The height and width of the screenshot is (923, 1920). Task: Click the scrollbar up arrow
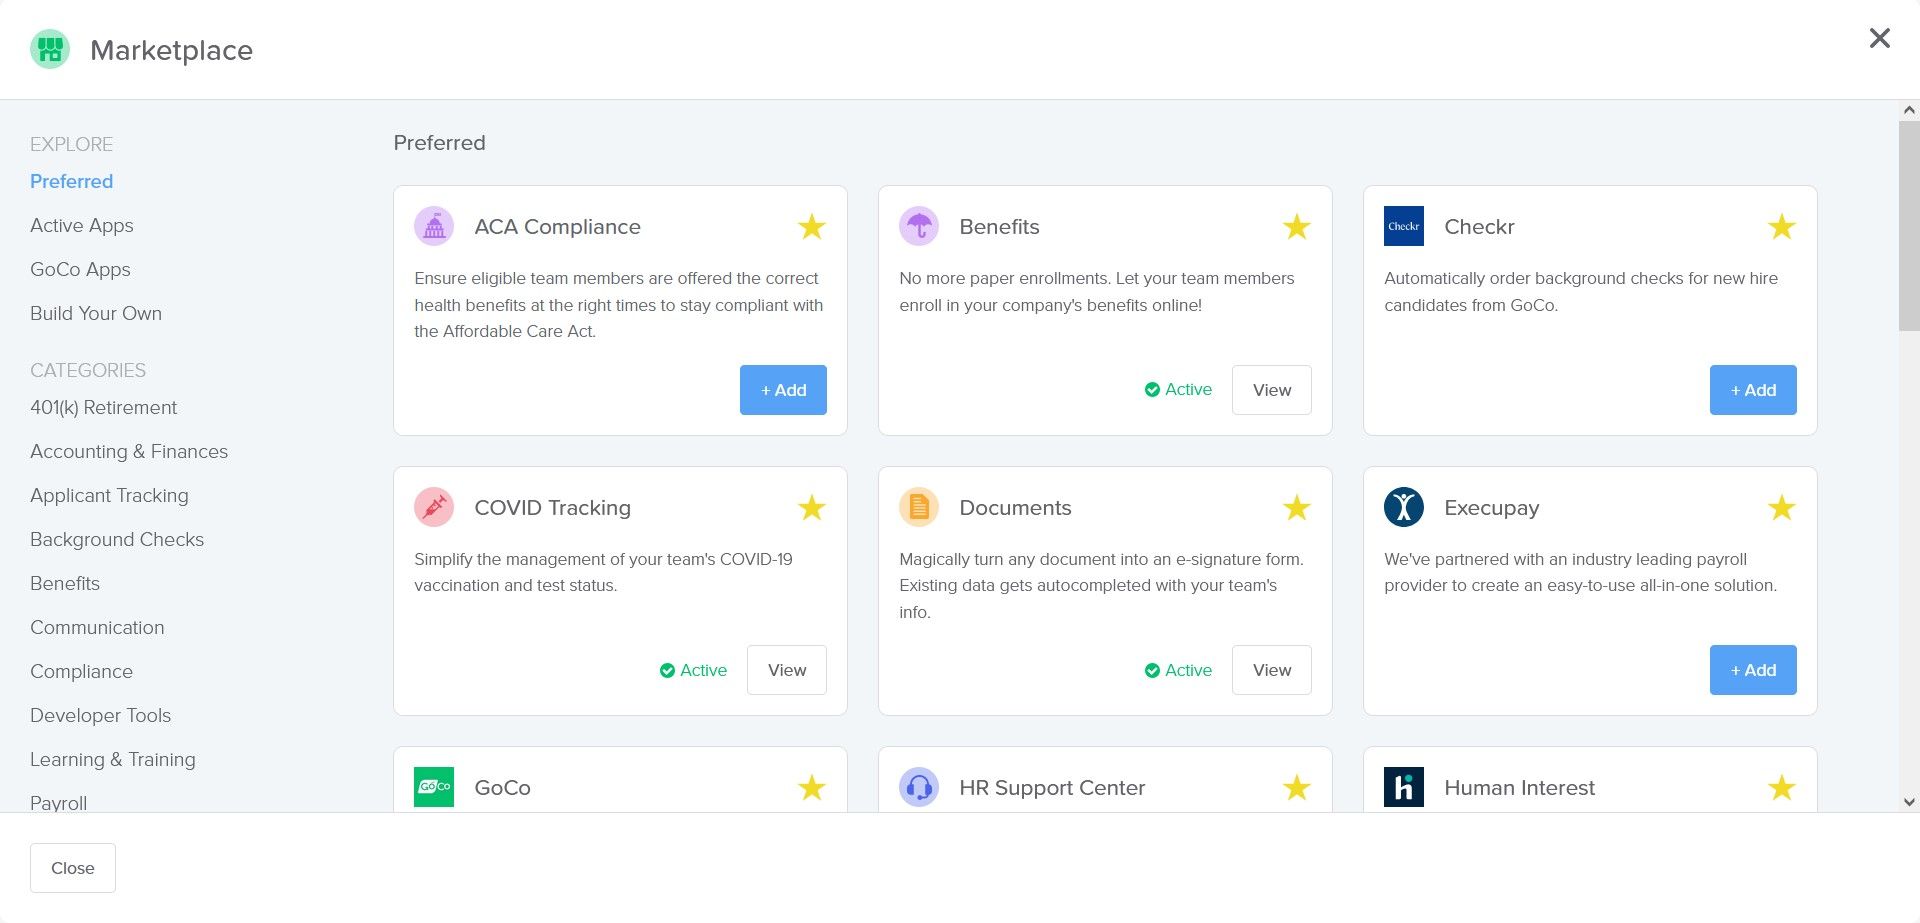pos(1909,110)
